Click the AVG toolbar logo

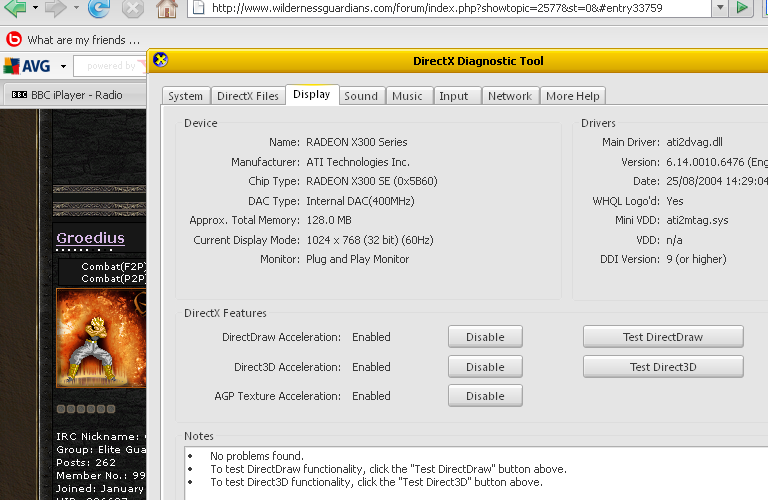pos(27,66)
